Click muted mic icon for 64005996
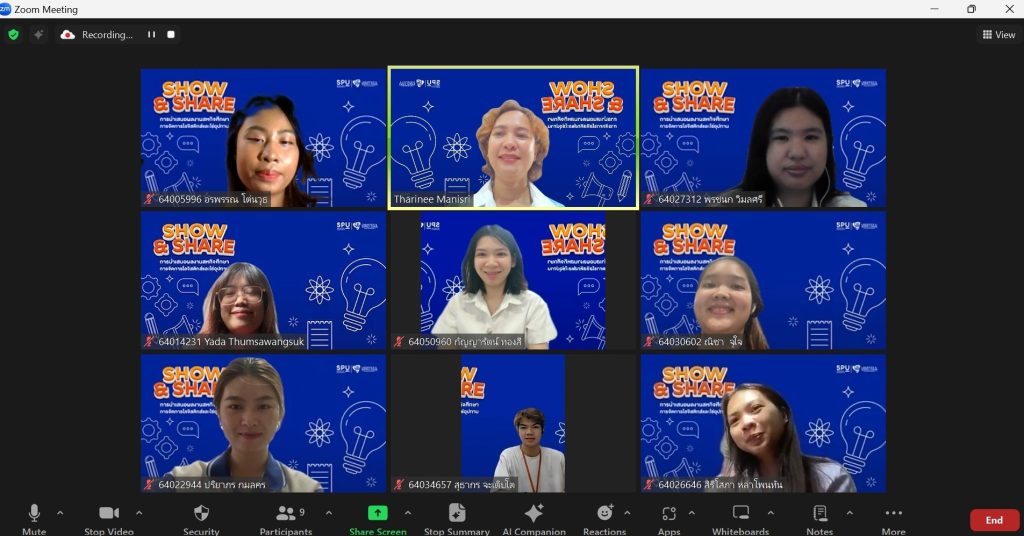1024x536 pixels. (x=149, y=199)
